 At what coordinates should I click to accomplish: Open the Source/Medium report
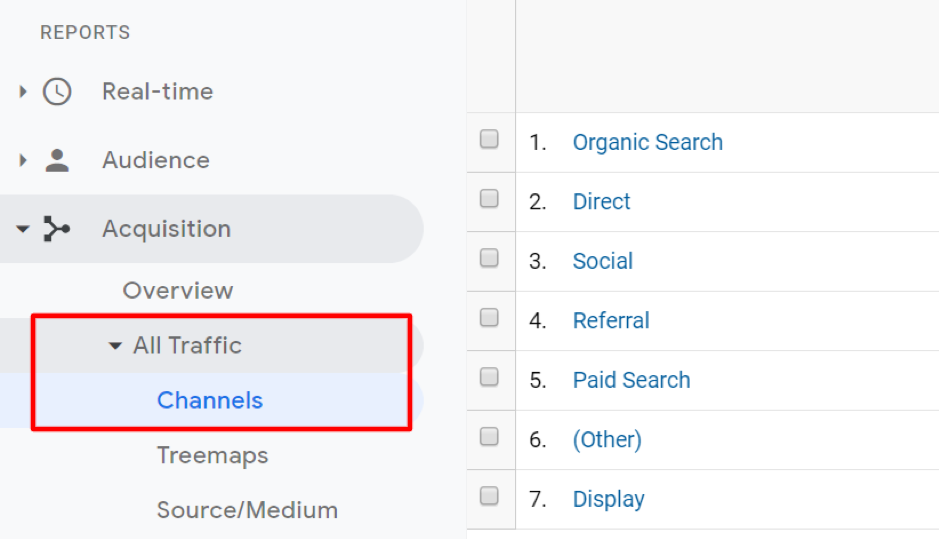point(247,510)
